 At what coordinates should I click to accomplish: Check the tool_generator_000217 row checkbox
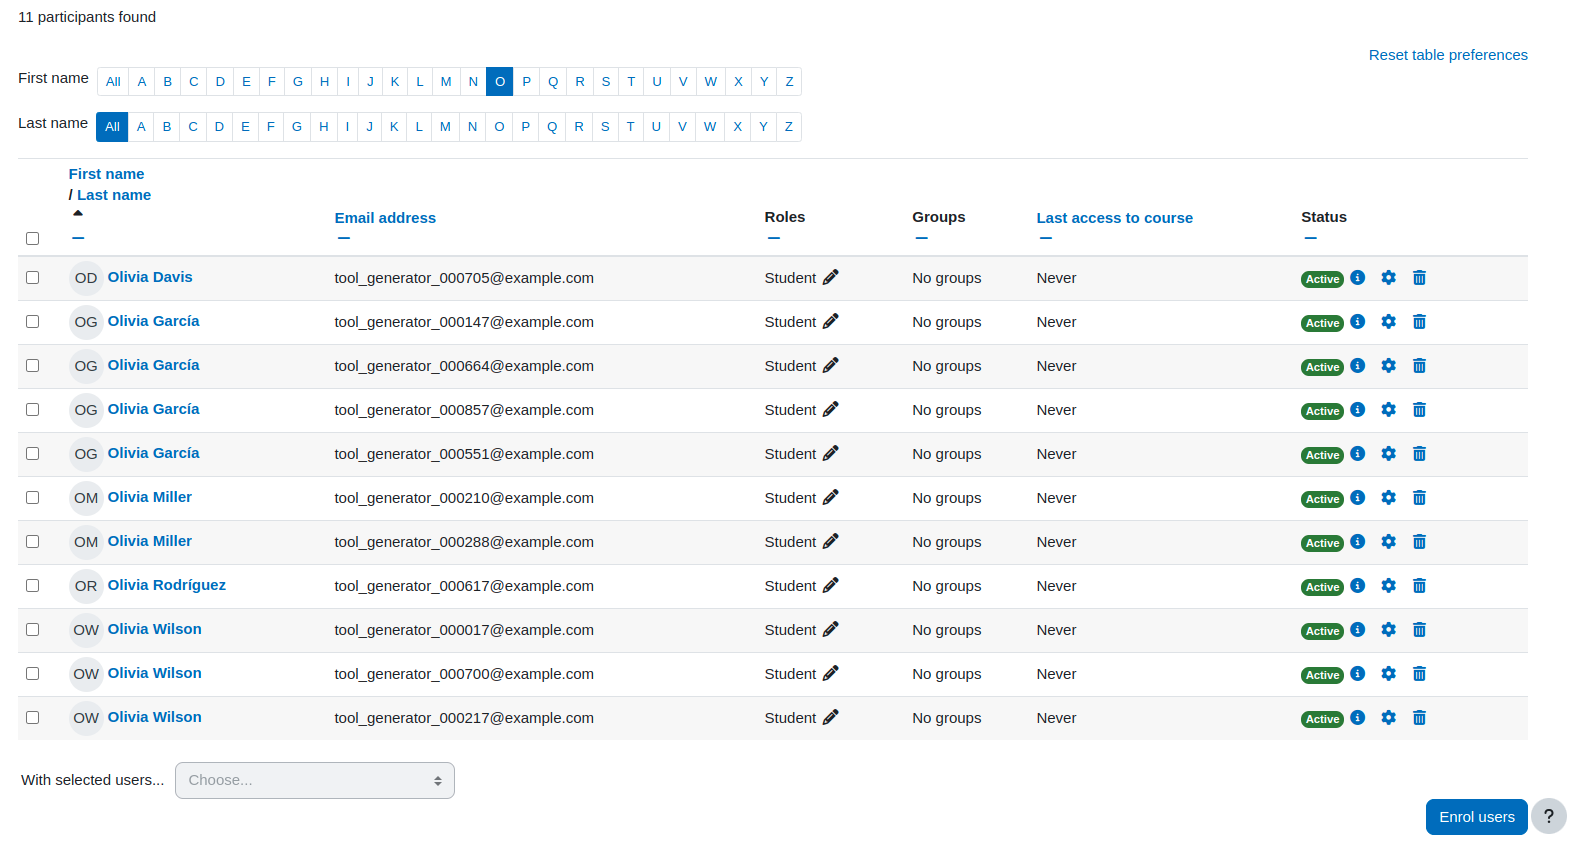click(32, 717)
